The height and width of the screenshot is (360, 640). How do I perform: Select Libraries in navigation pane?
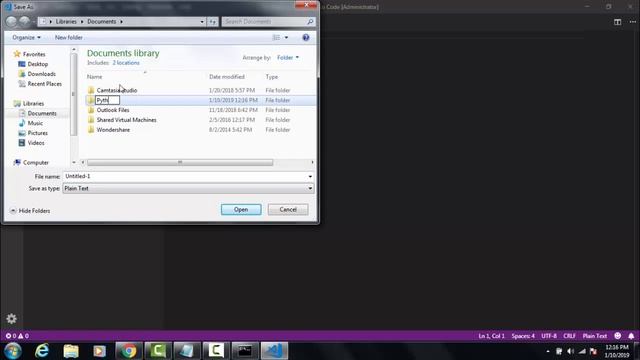[x=29, y=104]
